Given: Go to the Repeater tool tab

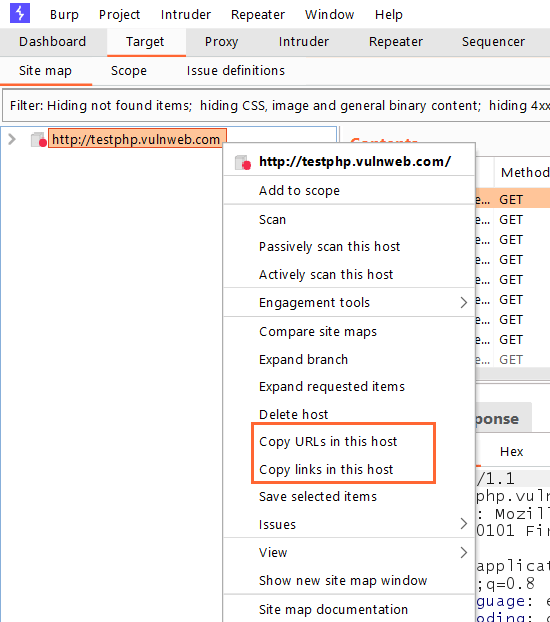Looking at the screenshot, I should point(396,42).
